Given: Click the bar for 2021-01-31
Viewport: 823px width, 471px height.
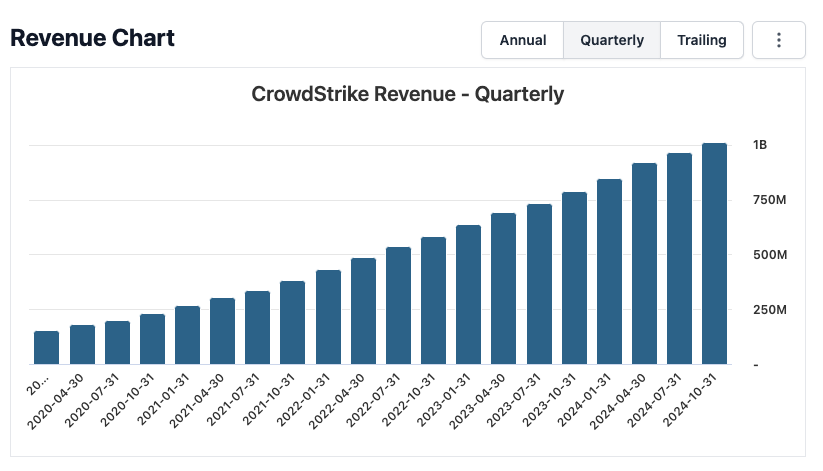Looking at the screenshot, I should tap(187, 335).
